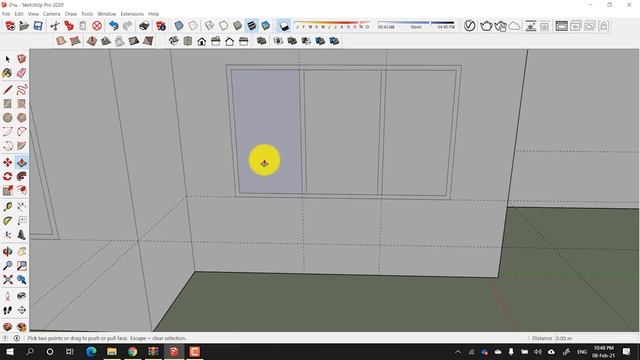
Task: Adjust the shadow date month slider
Action: coord(332,25)
